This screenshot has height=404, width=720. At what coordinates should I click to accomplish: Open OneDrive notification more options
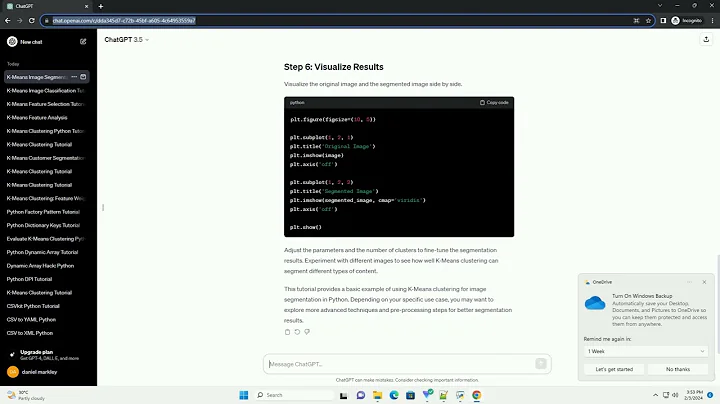tap(689, 282)
